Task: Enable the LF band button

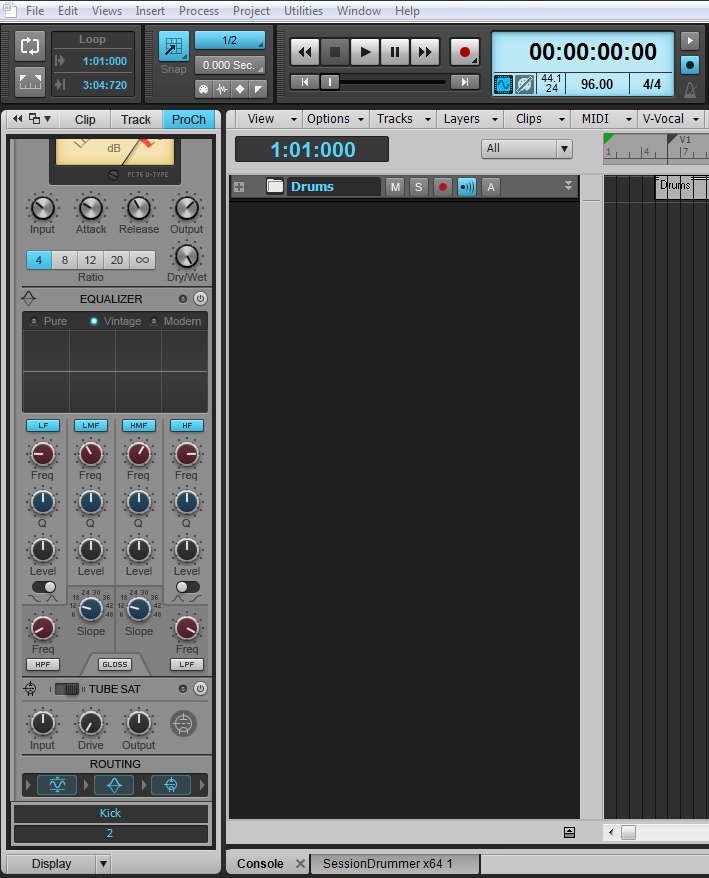Action: pyautogui.click(x=42, y=425)
